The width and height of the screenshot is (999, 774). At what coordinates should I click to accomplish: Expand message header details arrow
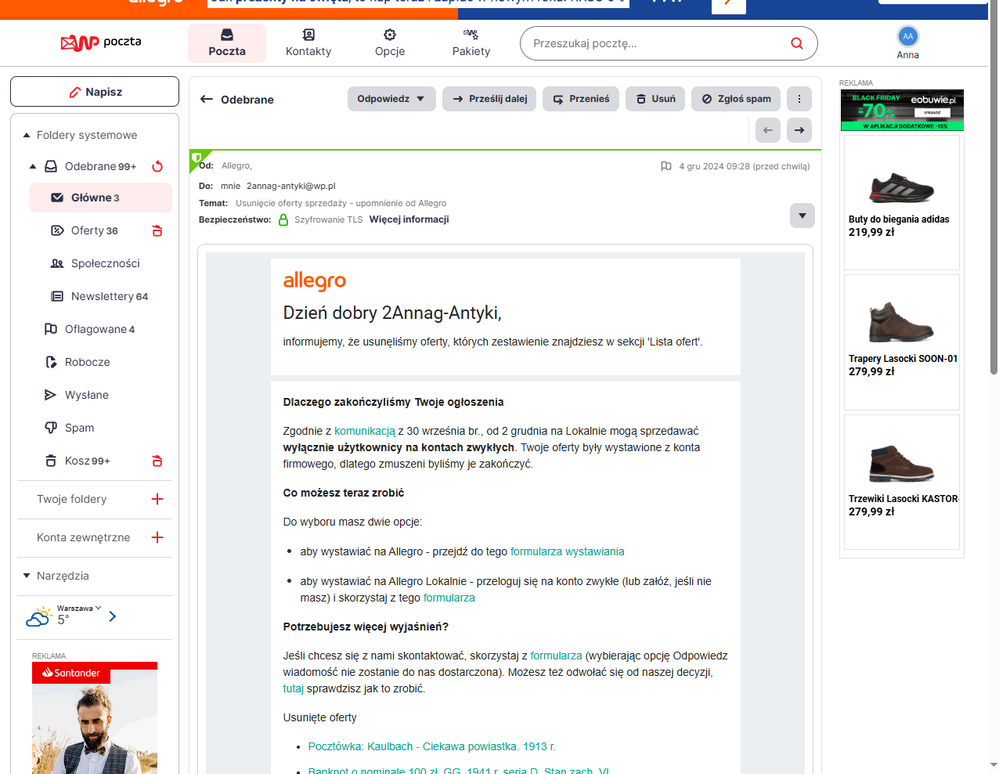coord(802,215)
